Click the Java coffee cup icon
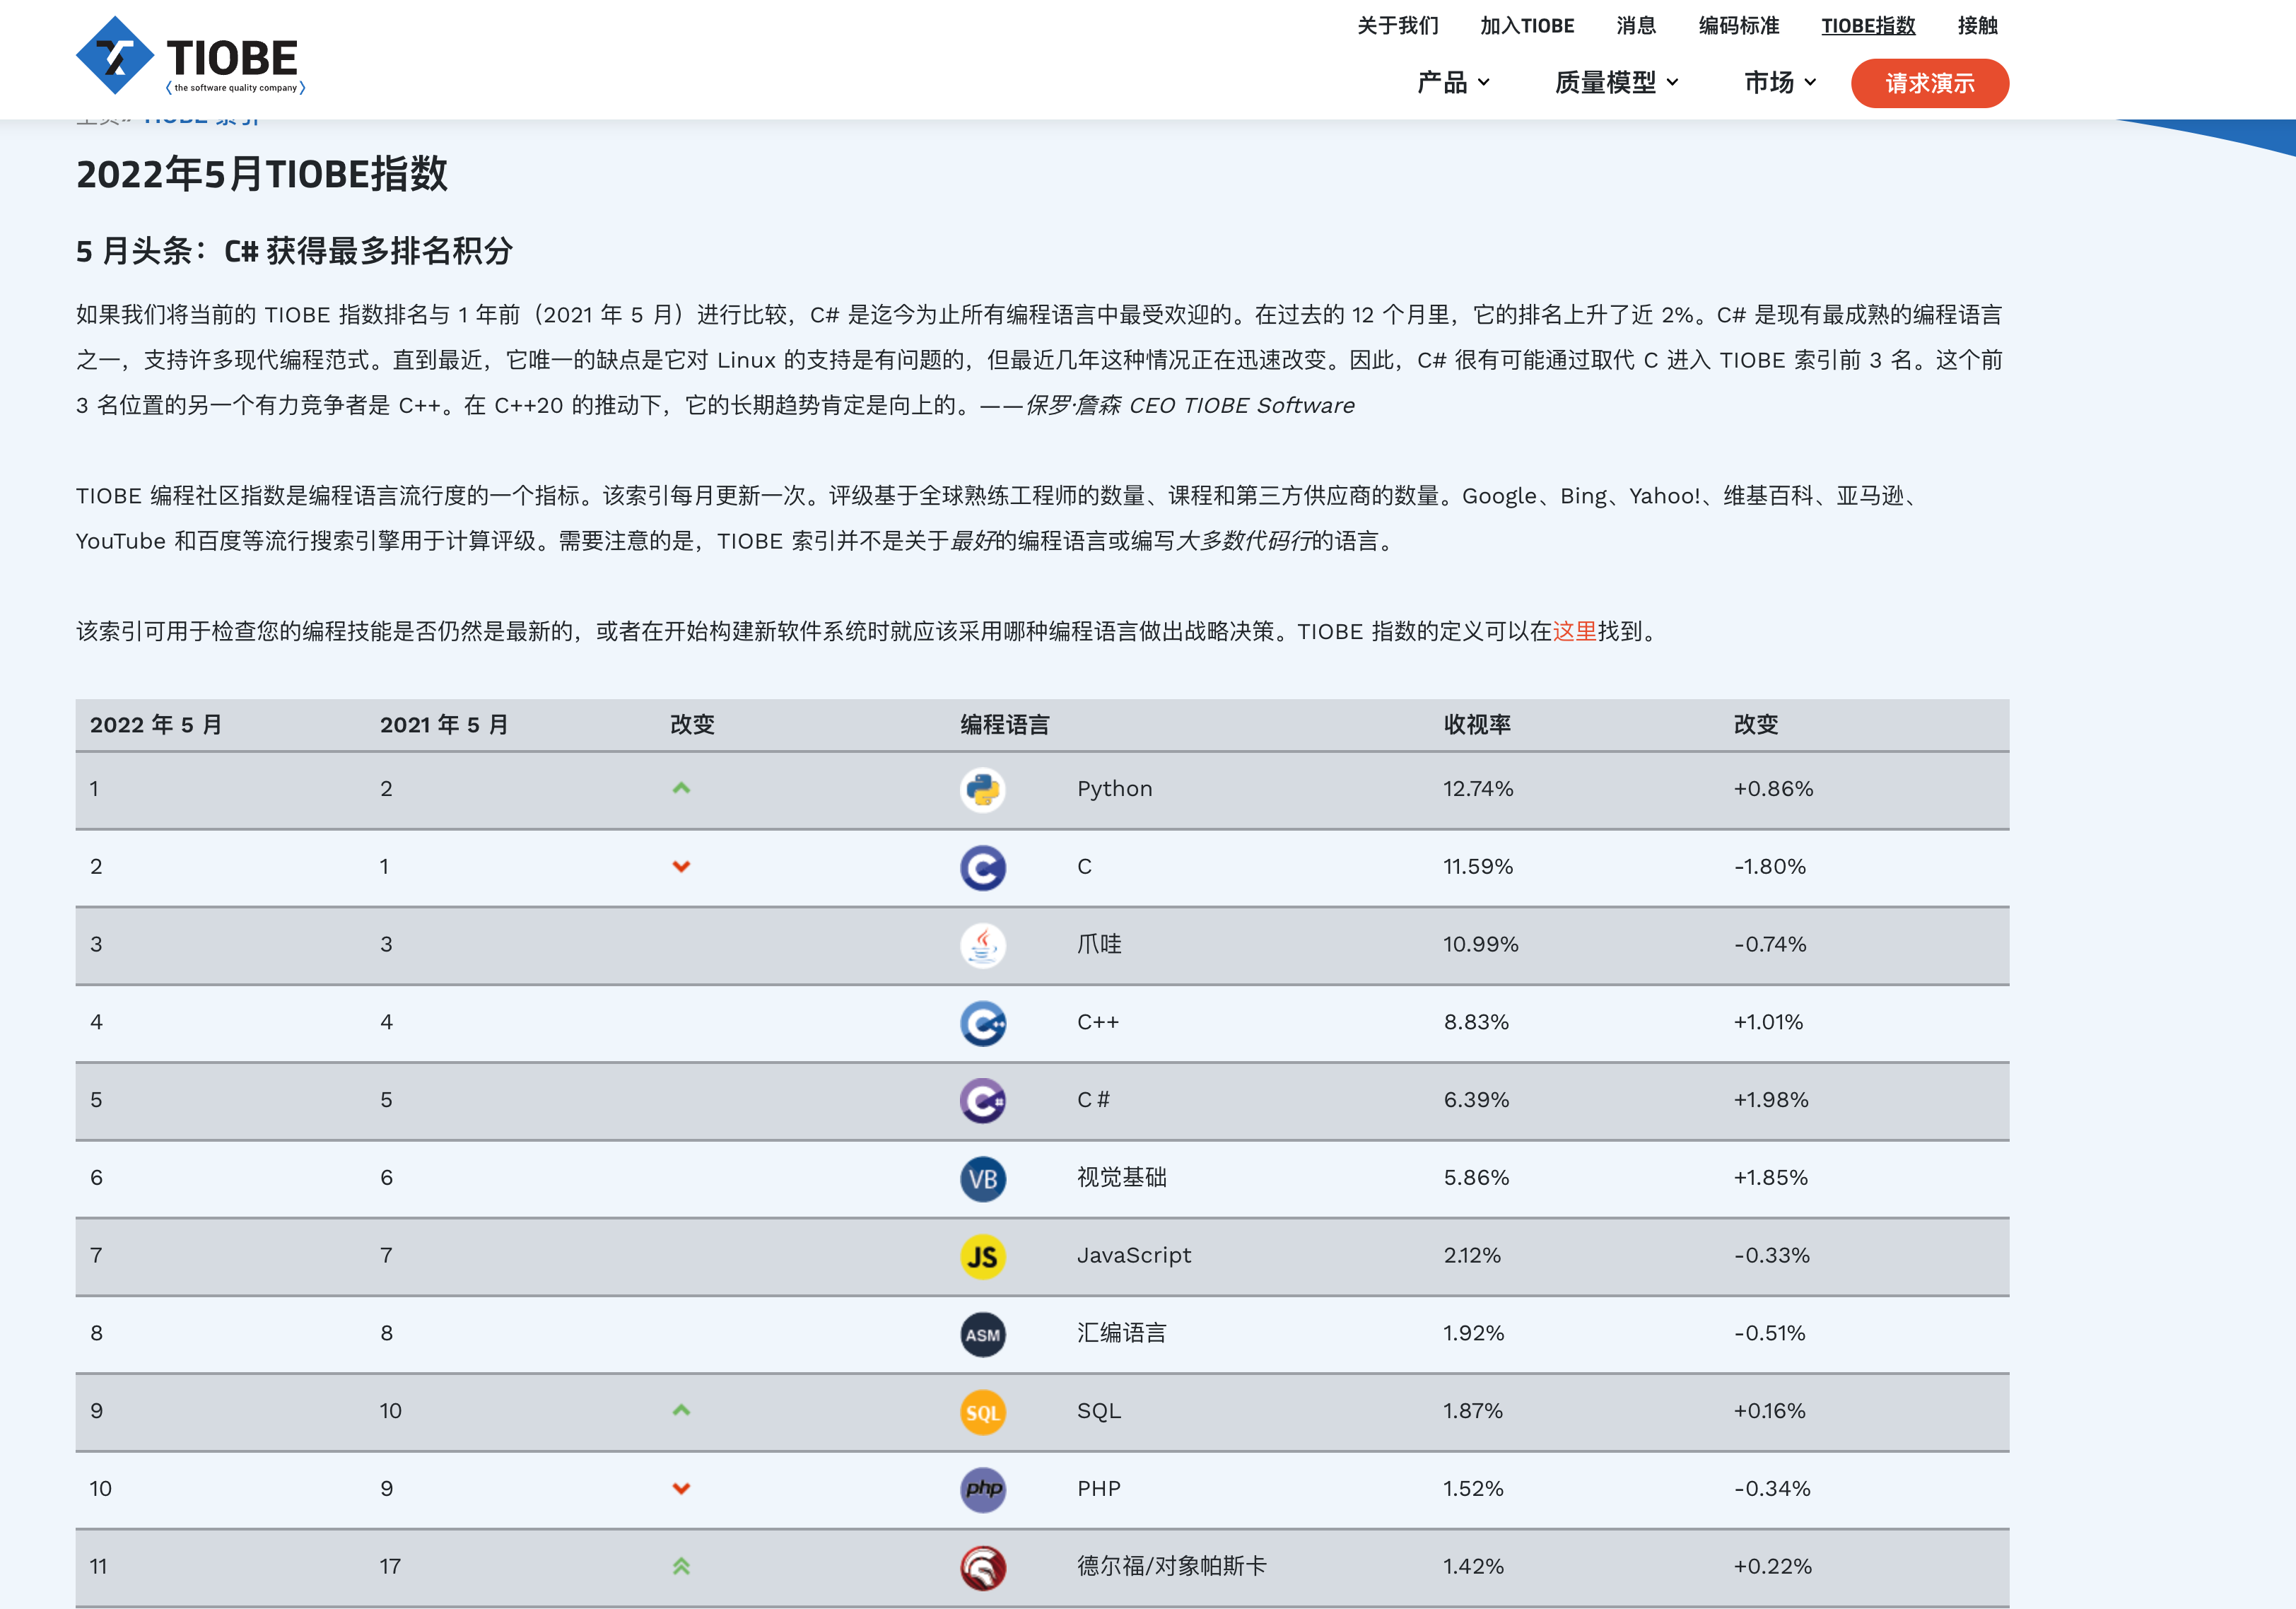The height and width of the screenshot is (1609, 2296). tap(982, 945)
